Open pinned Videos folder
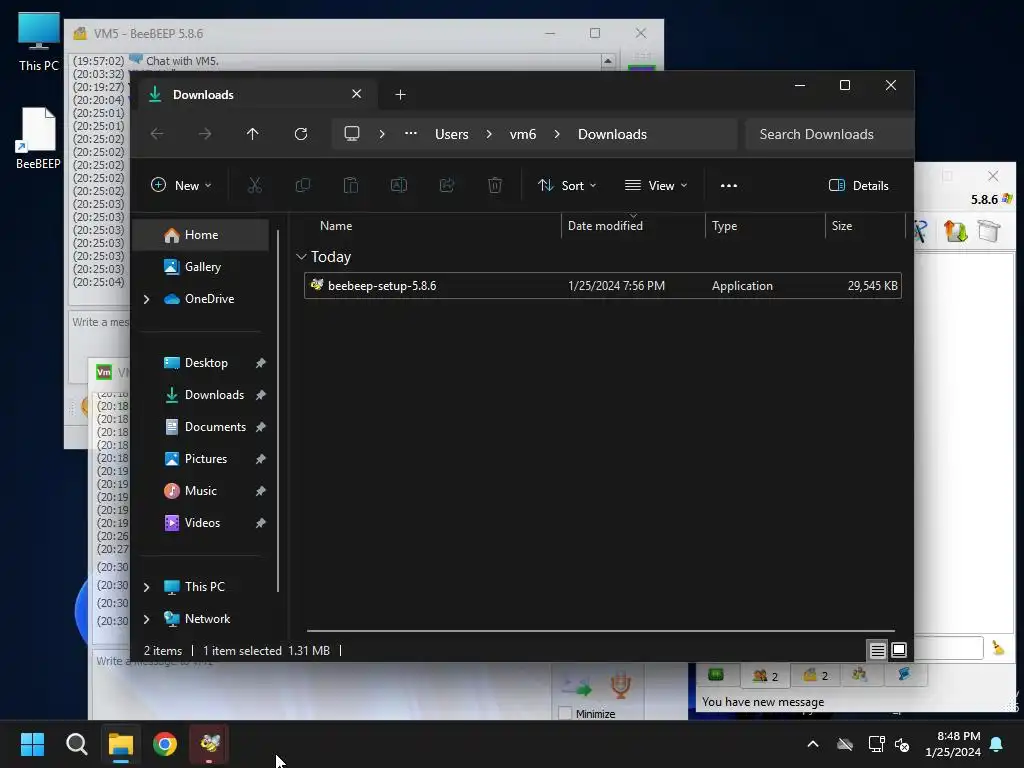Image resolution: width=1024 pixels, height=768 pixels. point(202,522)
